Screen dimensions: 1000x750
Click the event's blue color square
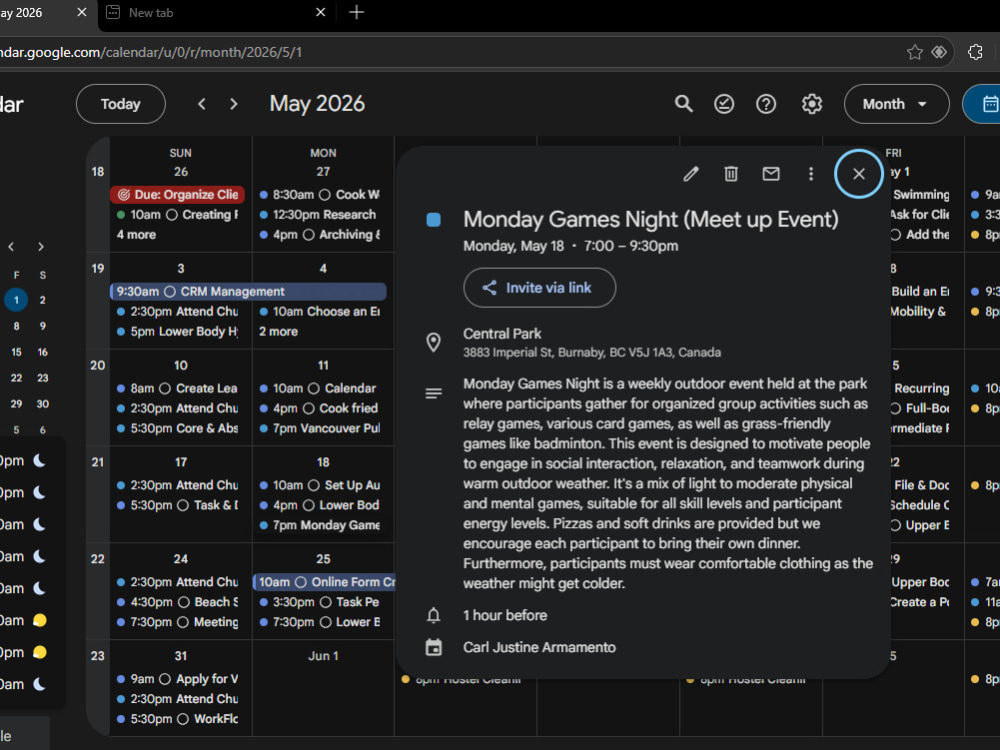click(x=433, y=220)
